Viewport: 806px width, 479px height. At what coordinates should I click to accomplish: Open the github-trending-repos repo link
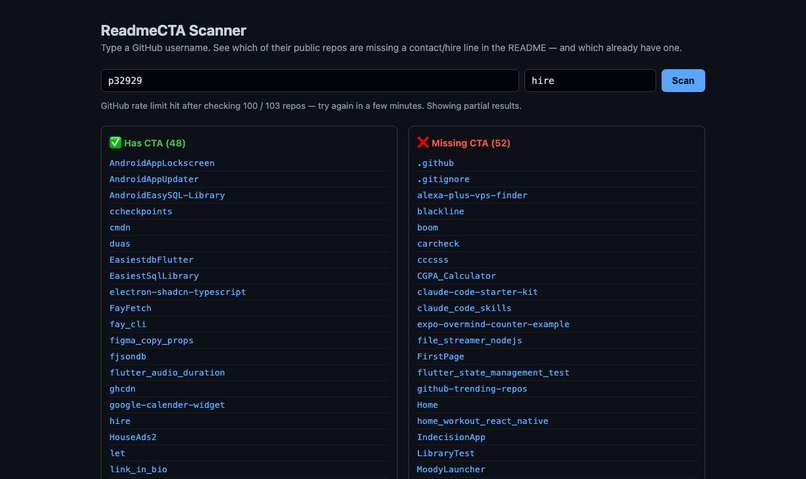click(472, 389)
